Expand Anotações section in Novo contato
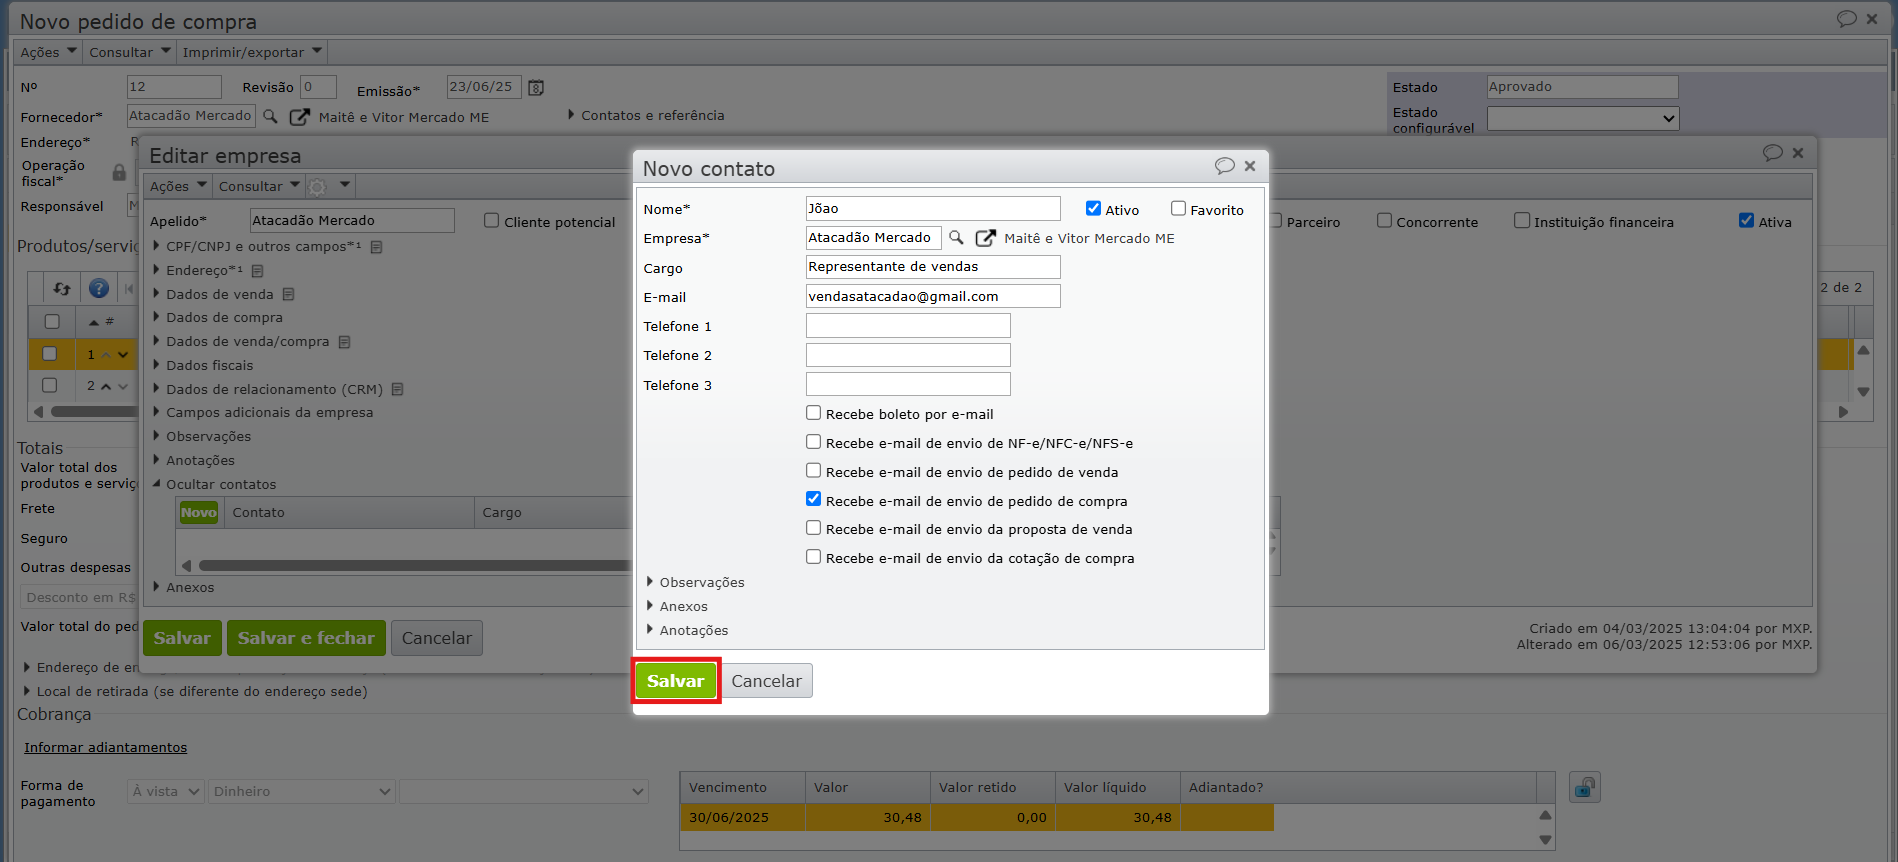The height and width of the screenshot is (862, 1898). click(687, 630)
